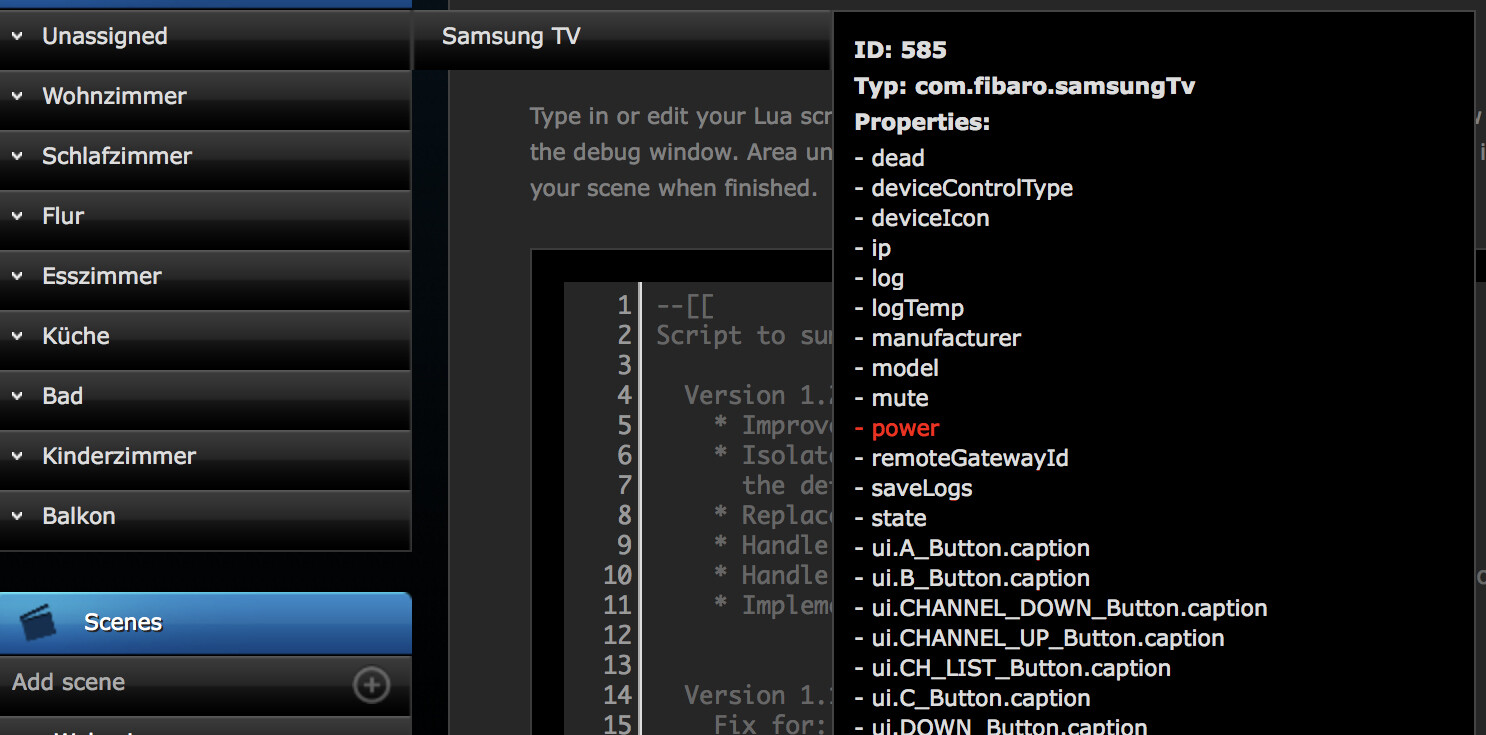The height and width of the screenshot is (735, 1486).
Task: Select the Küche room entry
Action: tap(76, 336)
